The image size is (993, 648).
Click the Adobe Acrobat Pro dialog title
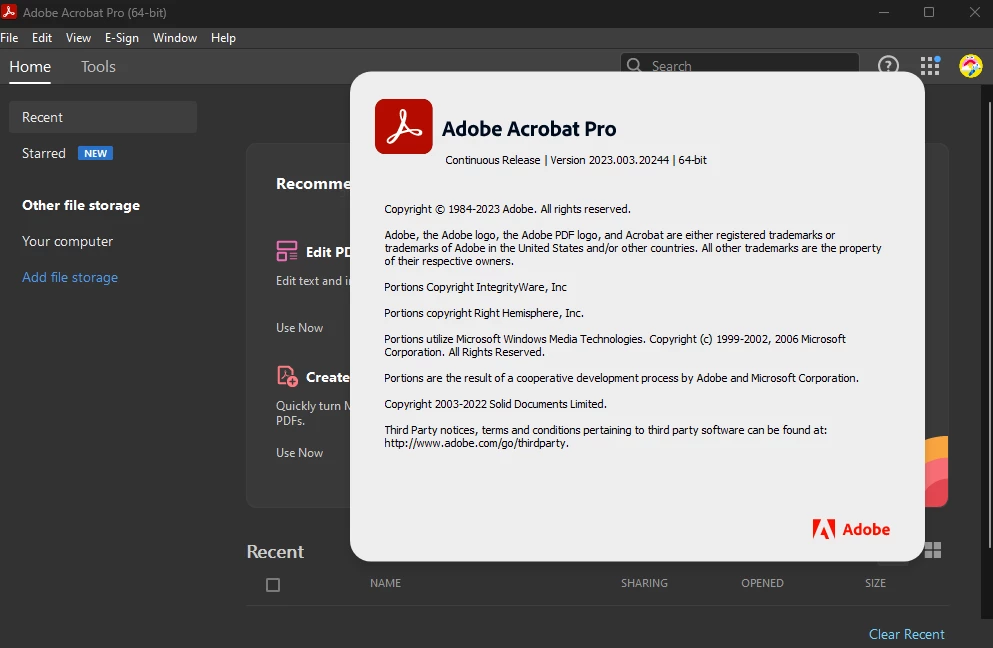(529, 129)
